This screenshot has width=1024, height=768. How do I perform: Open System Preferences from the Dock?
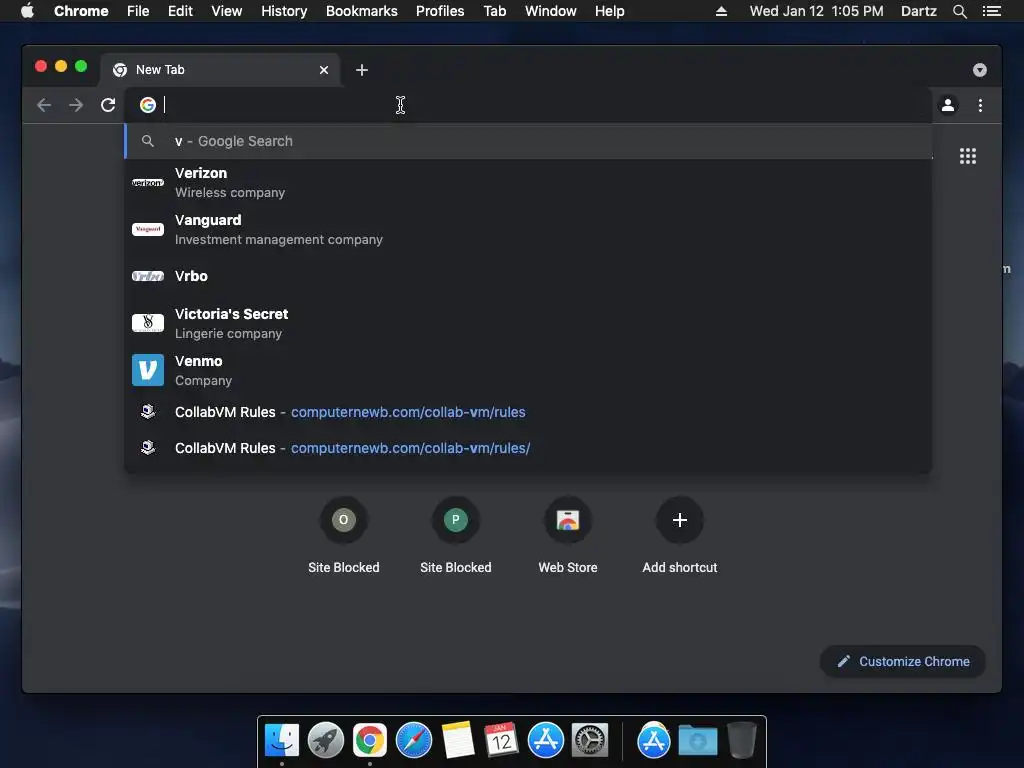pyautogui.click(x=590, y=741)
